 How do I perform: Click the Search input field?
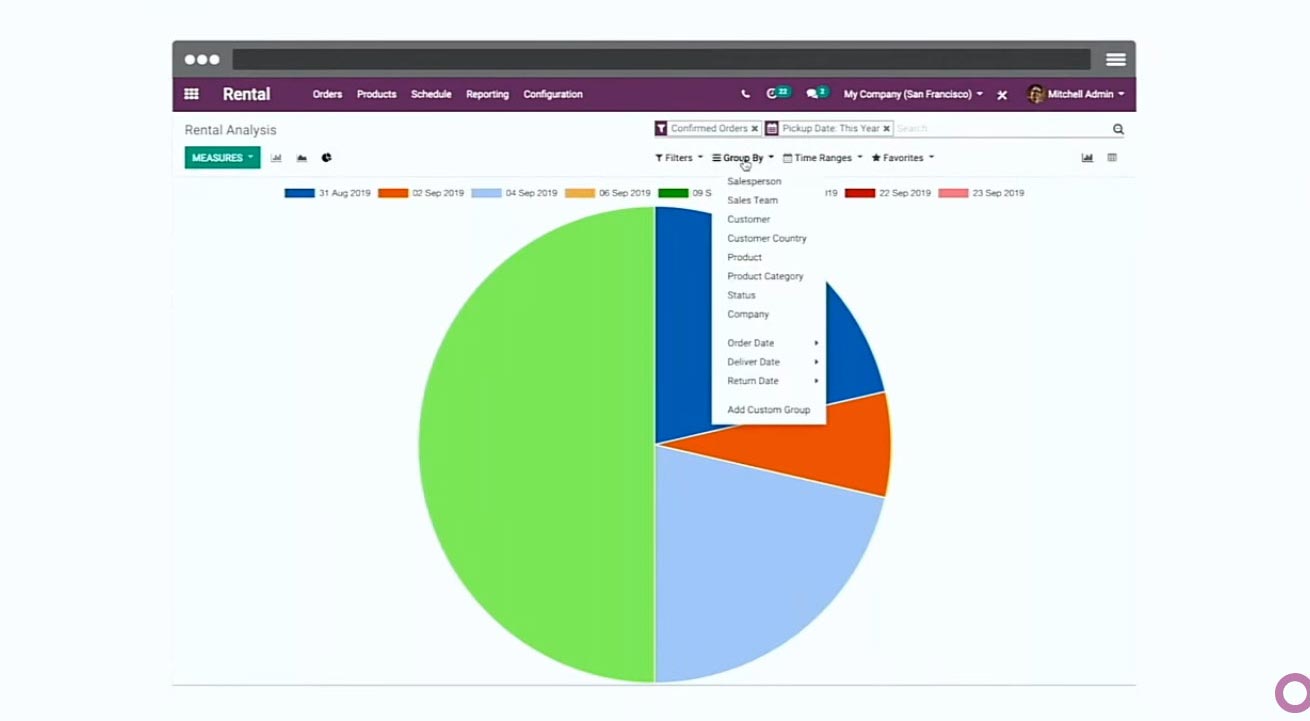[x=1002, y=129]
